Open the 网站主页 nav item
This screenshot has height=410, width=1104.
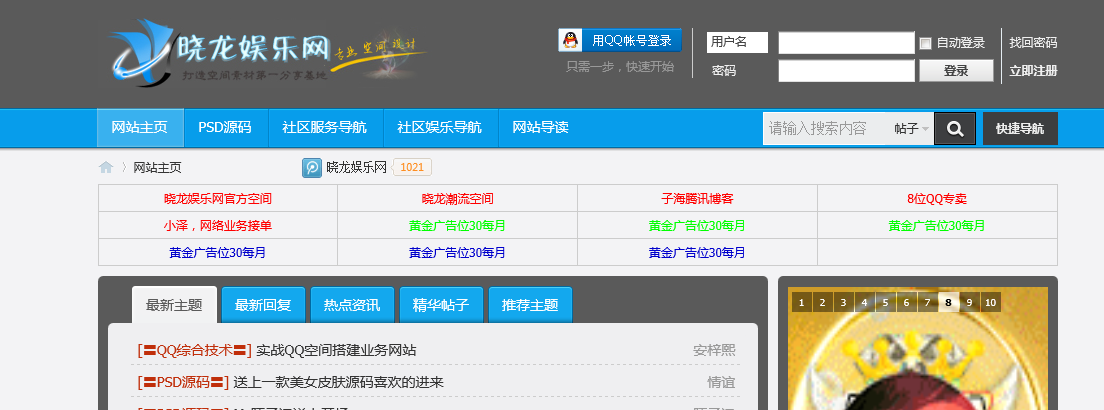[140, 128]
